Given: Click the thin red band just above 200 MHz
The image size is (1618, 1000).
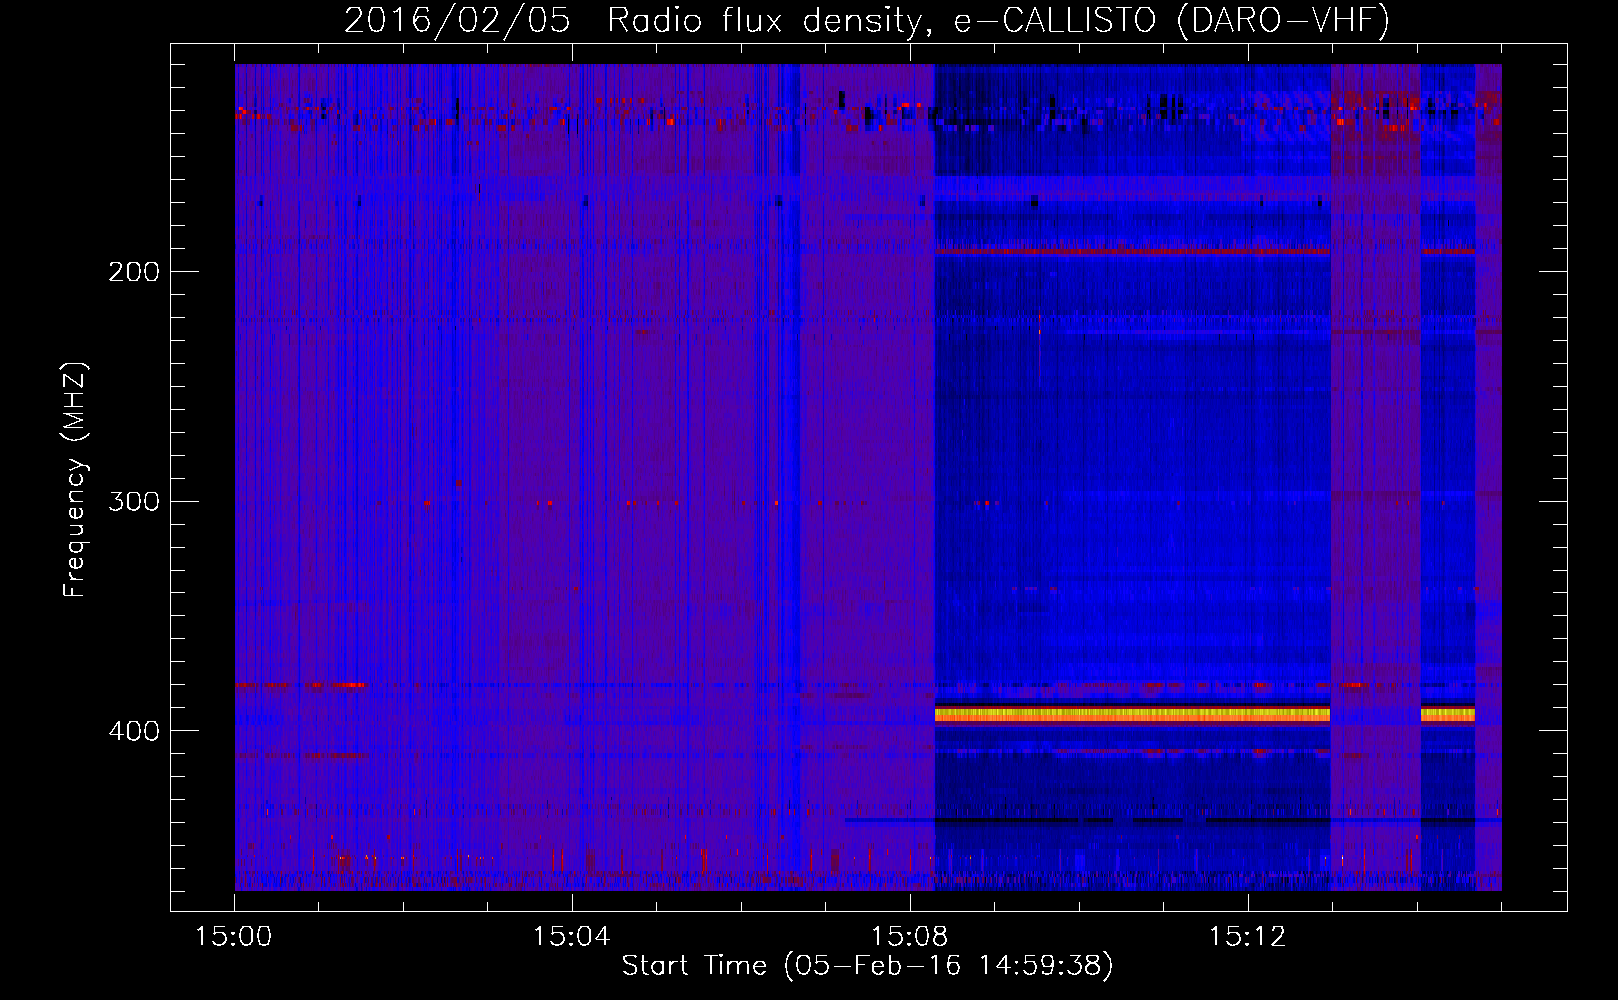Looking at the screenshot, I should pos(1132,251).
